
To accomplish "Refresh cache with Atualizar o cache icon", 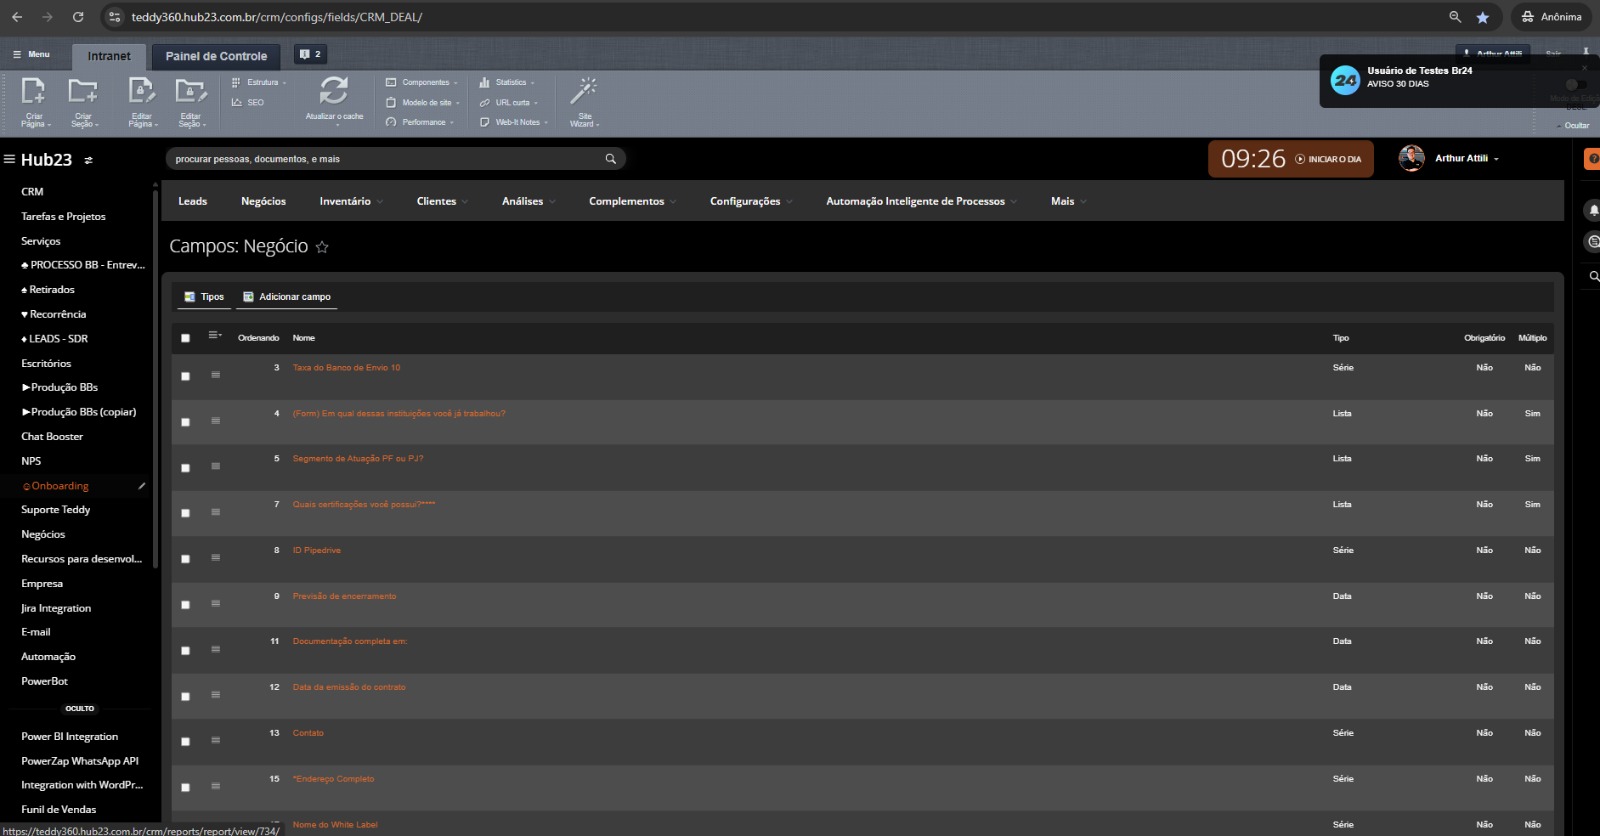I will 334,92.
